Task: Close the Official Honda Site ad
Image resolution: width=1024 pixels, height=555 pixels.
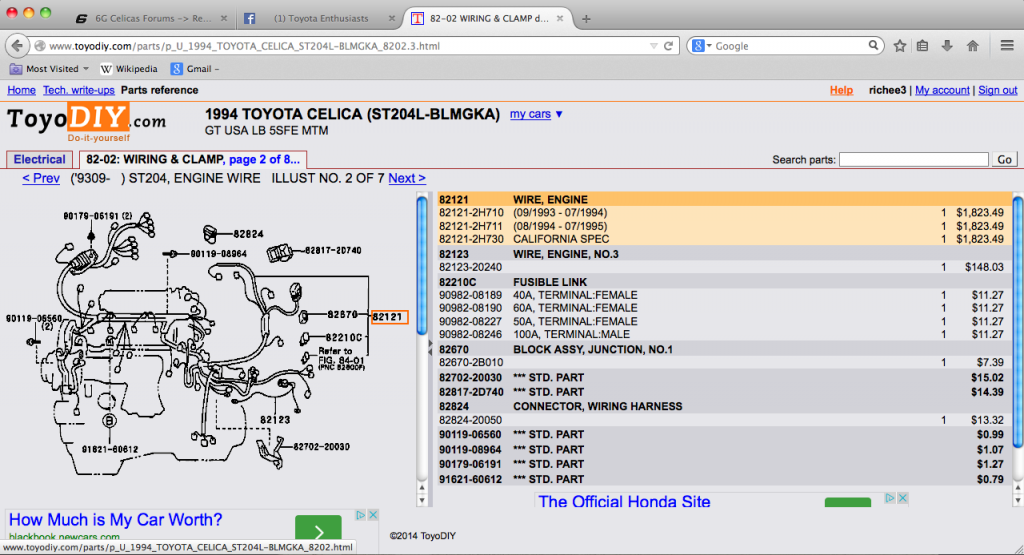Action: 903,498
